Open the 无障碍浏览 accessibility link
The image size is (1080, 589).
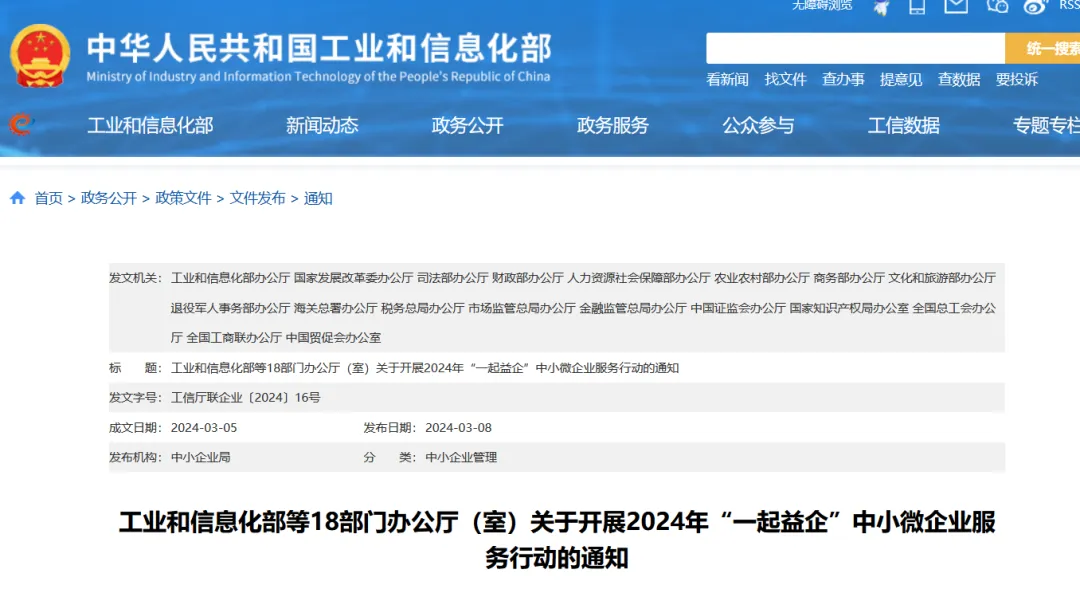pos(822,5)
